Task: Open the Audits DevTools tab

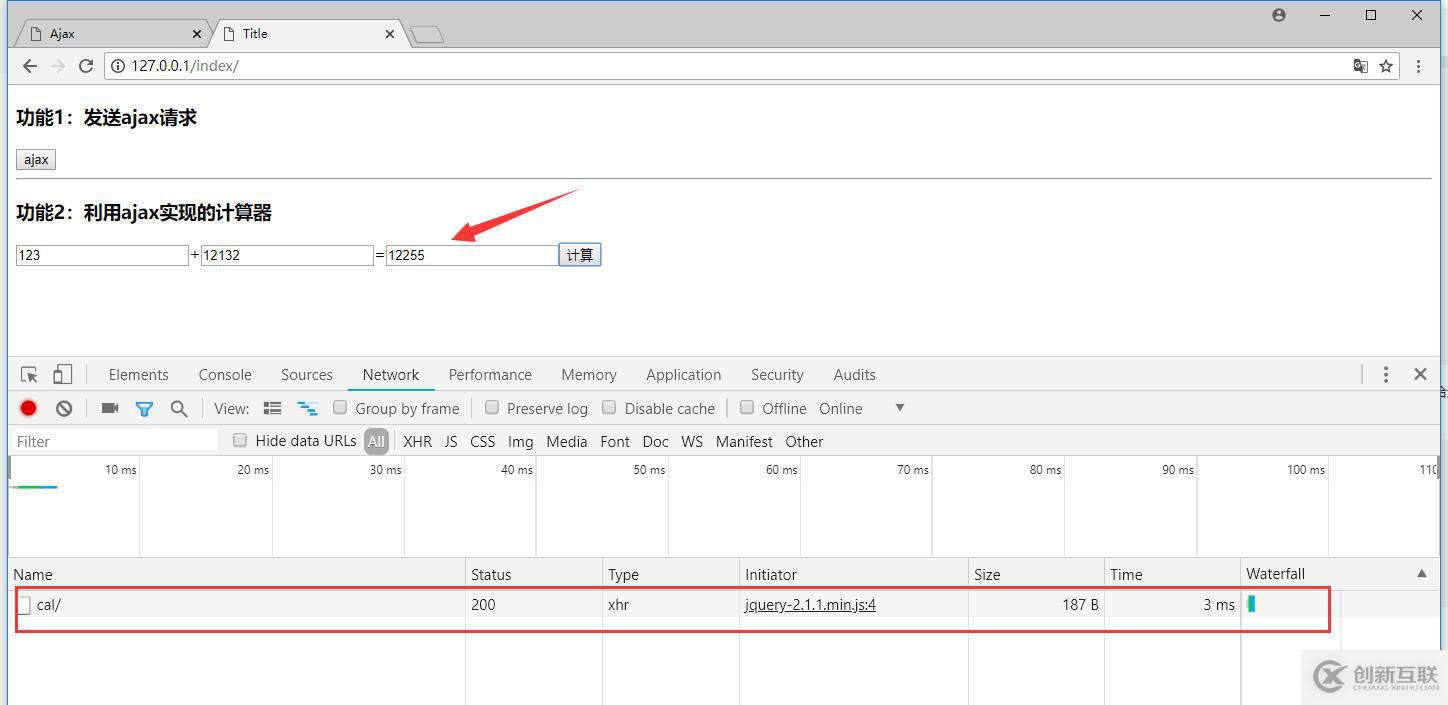Action: click(855, 375)
